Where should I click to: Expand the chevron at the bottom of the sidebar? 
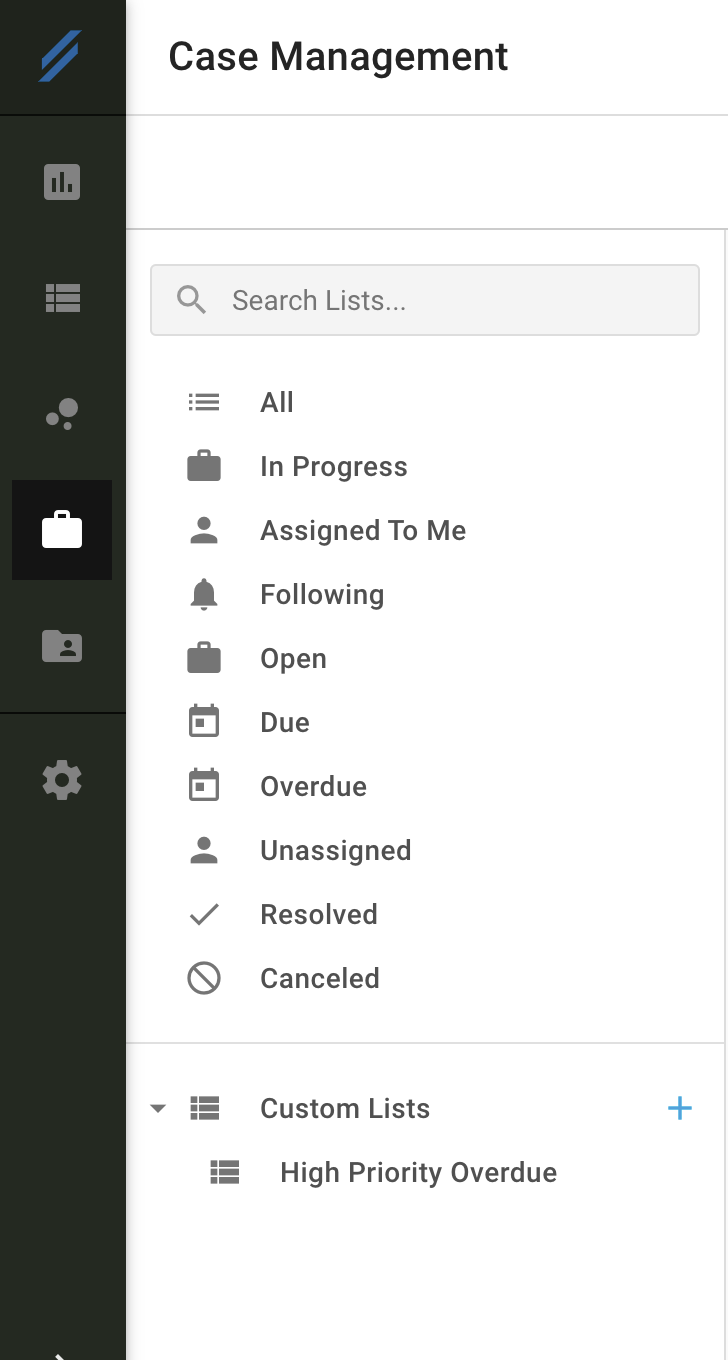(x=62, y=1355)
